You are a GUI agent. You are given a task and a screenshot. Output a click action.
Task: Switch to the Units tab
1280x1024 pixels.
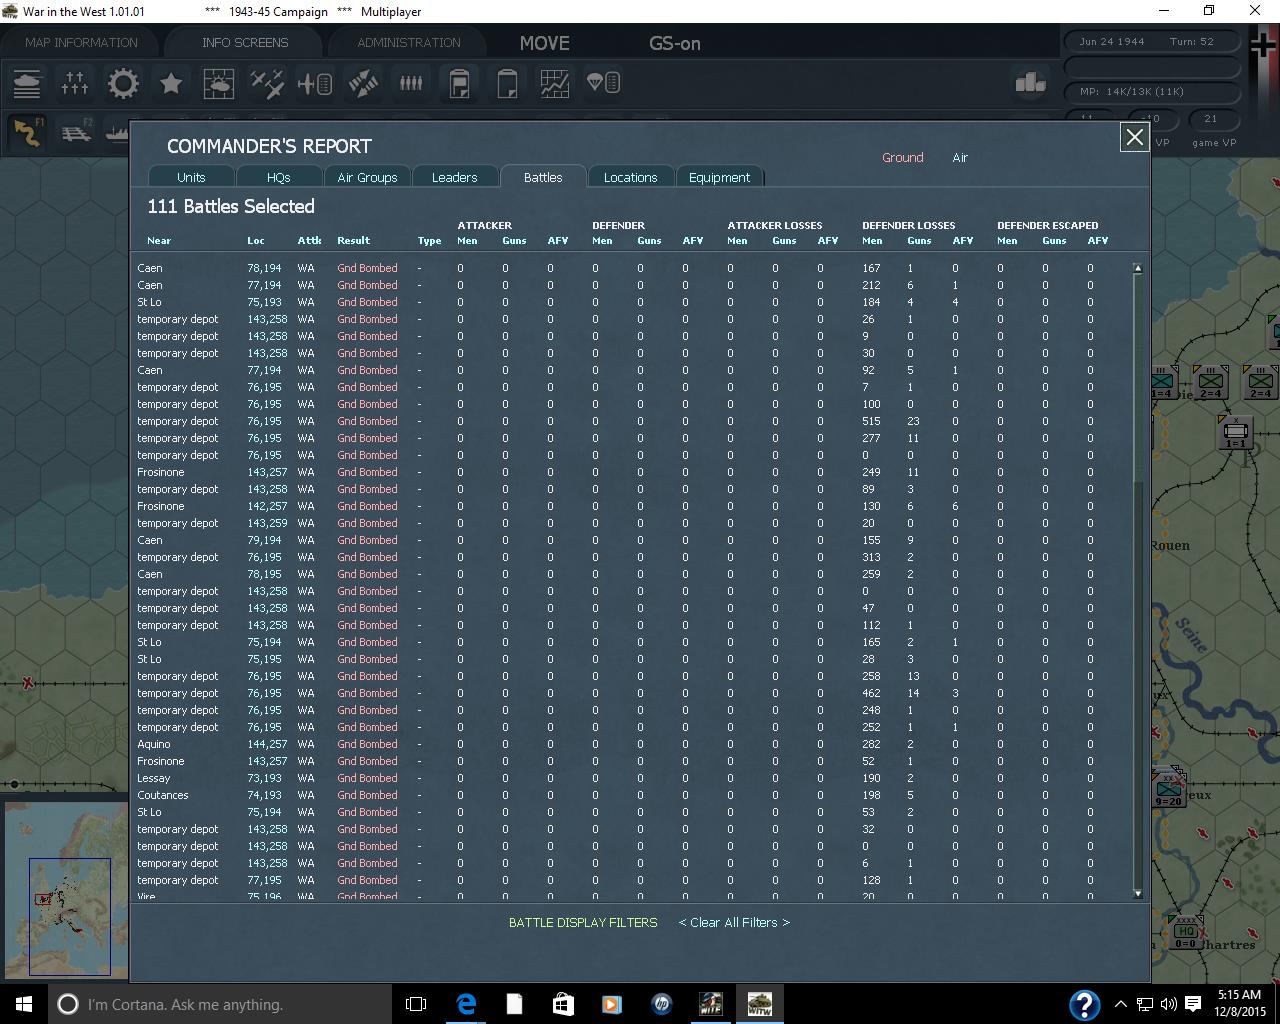(x=191, y=177)
